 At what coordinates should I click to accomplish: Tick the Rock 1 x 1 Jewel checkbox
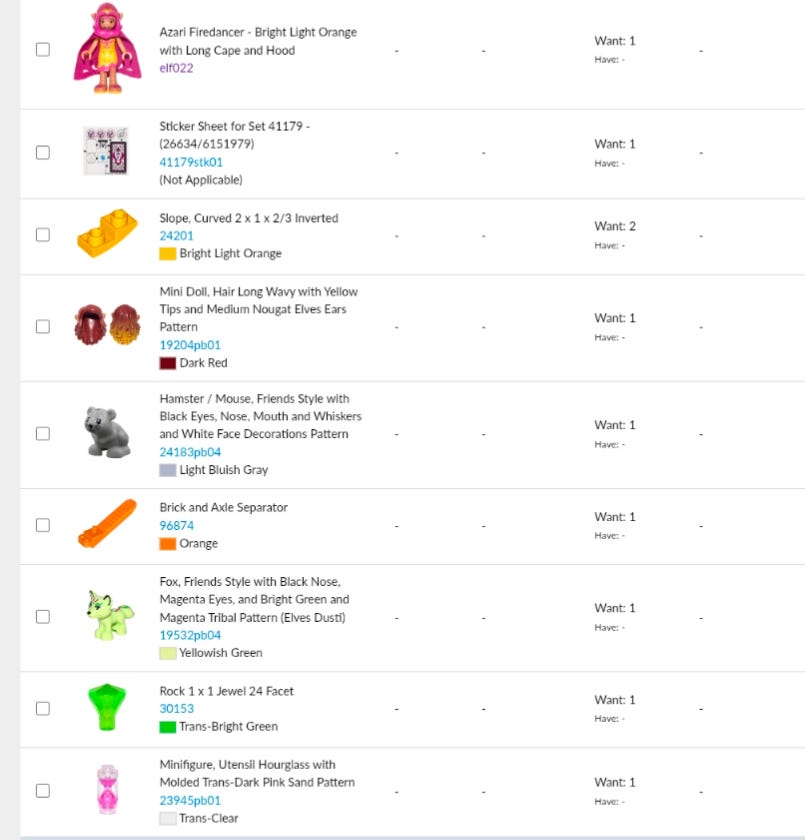click(43, 708)
